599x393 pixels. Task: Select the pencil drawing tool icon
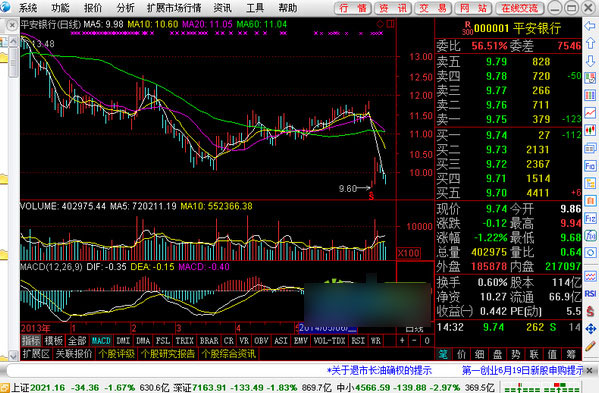click(590, 346)
